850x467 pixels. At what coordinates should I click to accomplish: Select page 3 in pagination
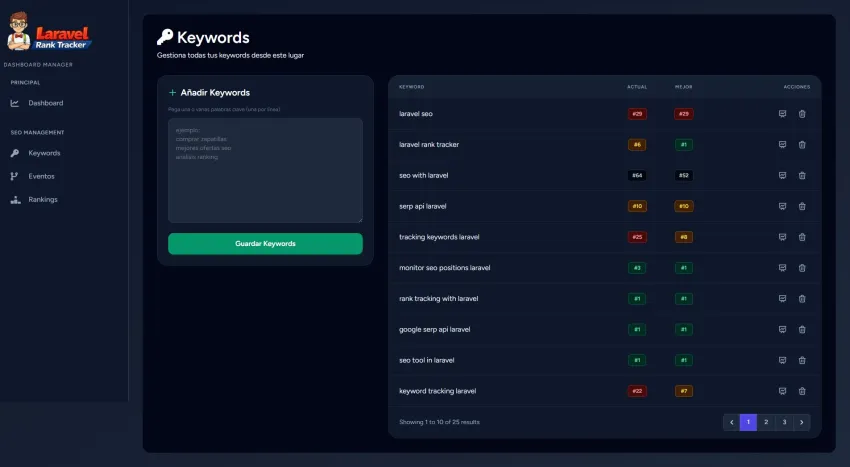click(784, 422)
